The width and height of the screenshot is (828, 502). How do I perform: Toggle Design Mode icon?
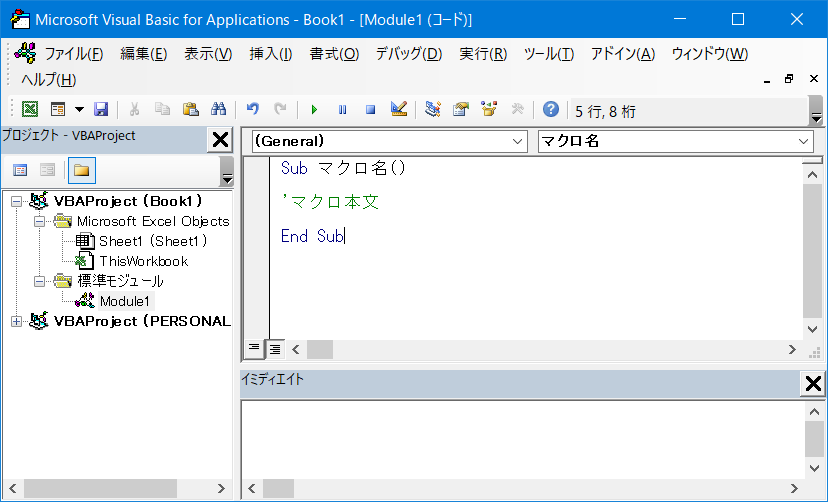pos(399,109)
